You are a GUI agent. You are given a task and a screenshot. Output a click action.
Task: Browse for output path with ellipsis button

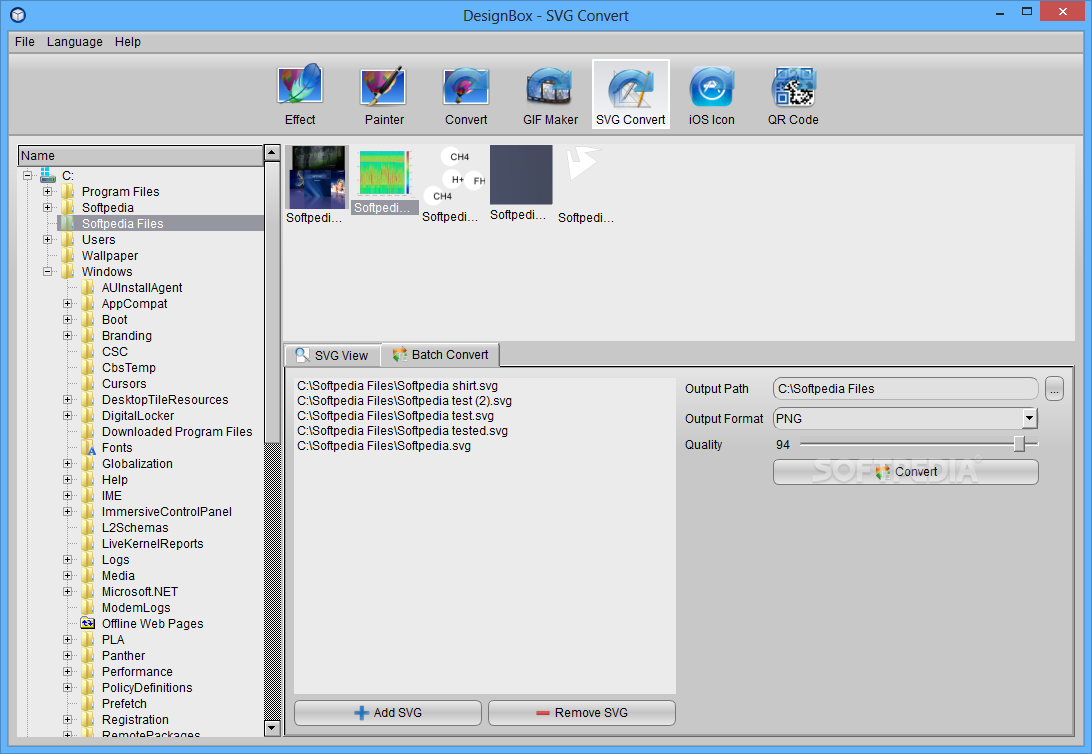tap(1054, 388)
